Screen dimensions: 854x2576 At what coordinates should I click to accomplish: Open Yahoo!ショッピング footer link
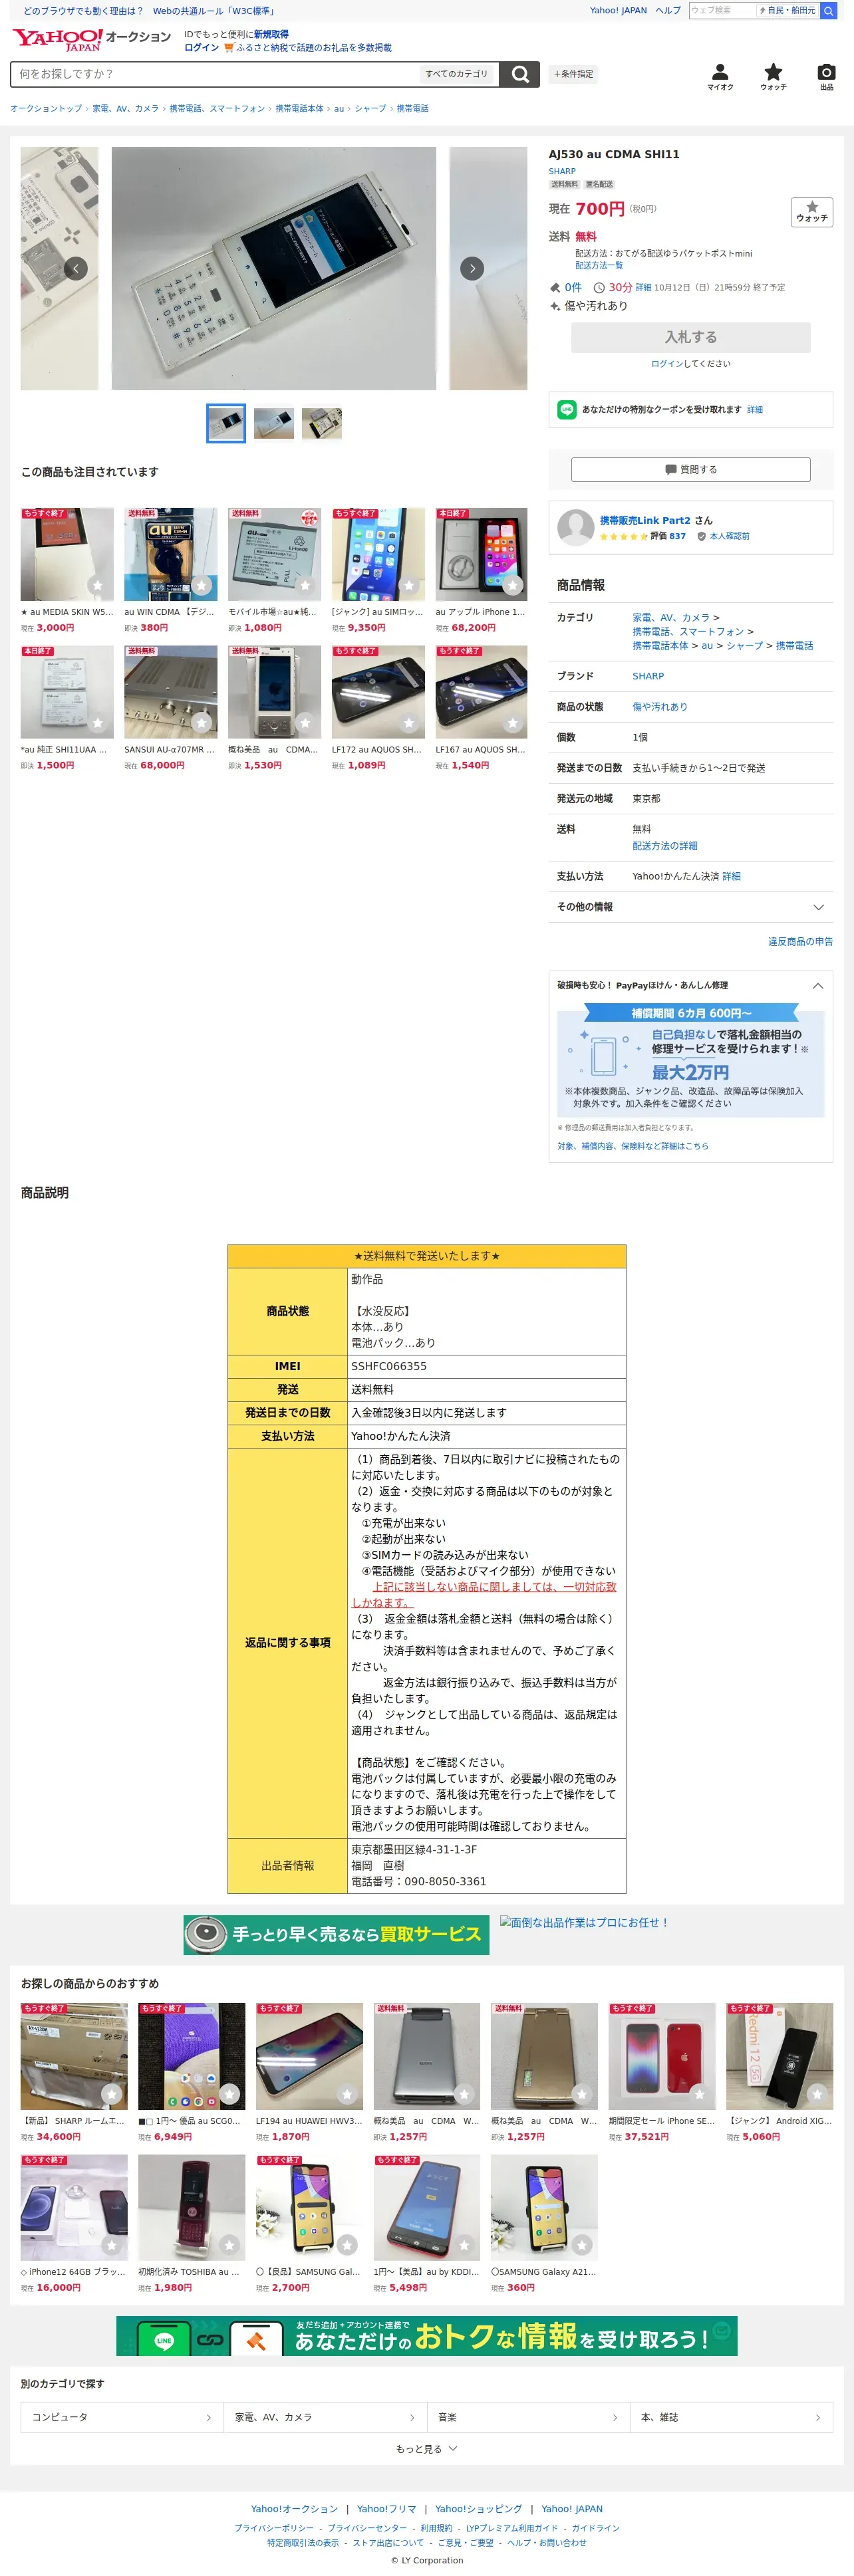(478, 2509)
